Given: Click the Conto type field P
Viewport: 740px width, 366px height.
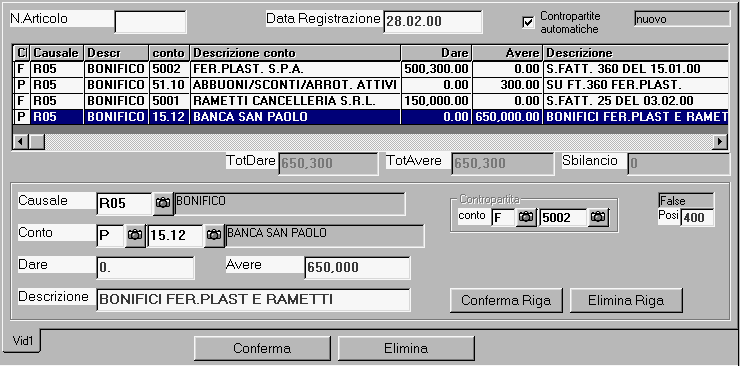Looking at the screenshot, I should 110,235.
